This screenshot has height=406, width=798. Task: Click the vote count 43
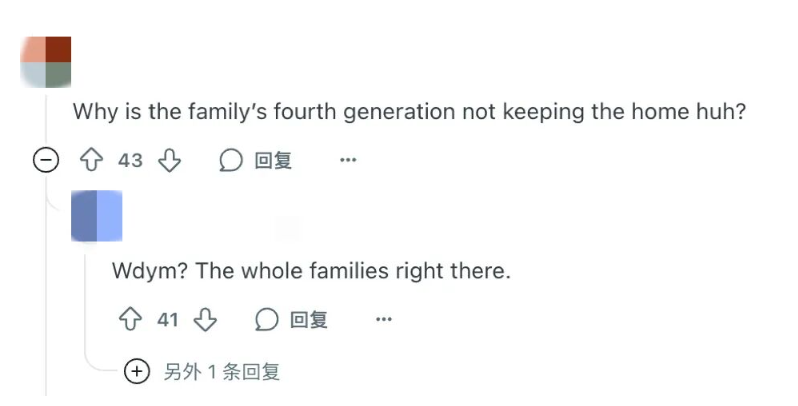[131, 160]
